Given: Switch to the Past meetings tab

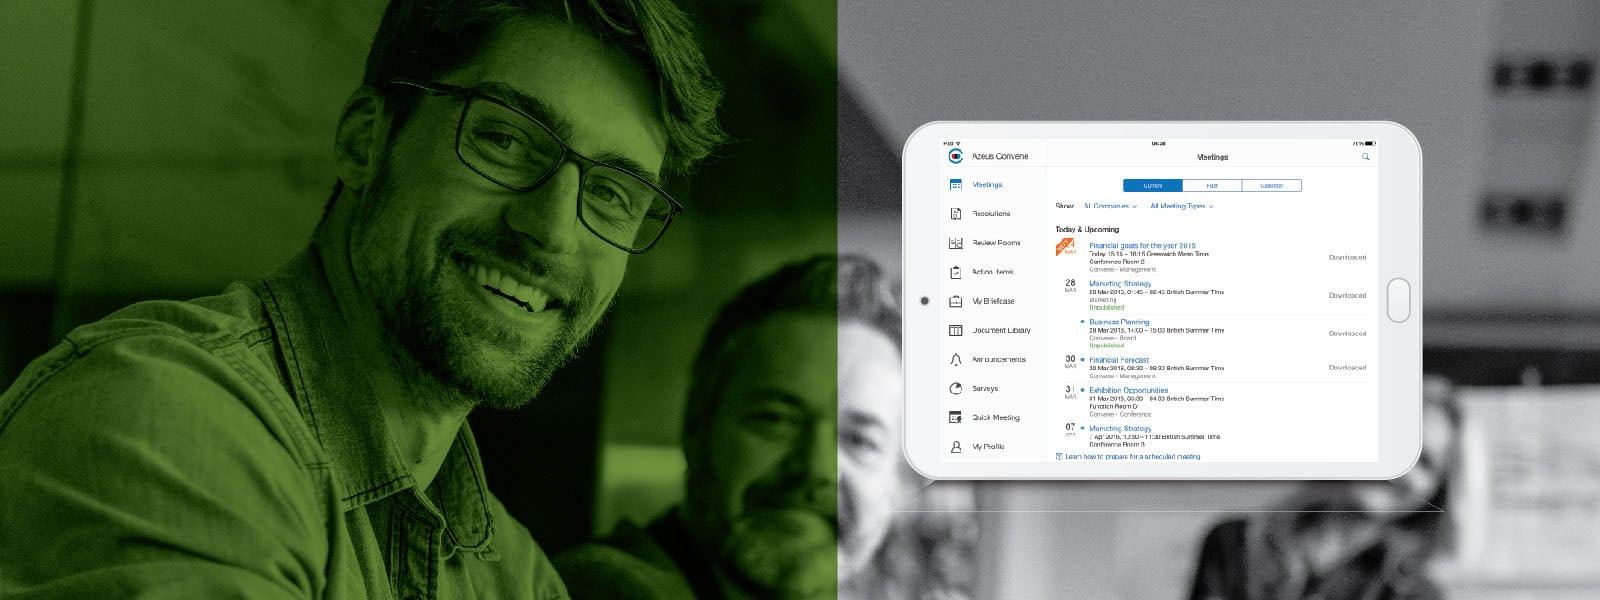Looking at the screenshot, I should [1212, 185].
